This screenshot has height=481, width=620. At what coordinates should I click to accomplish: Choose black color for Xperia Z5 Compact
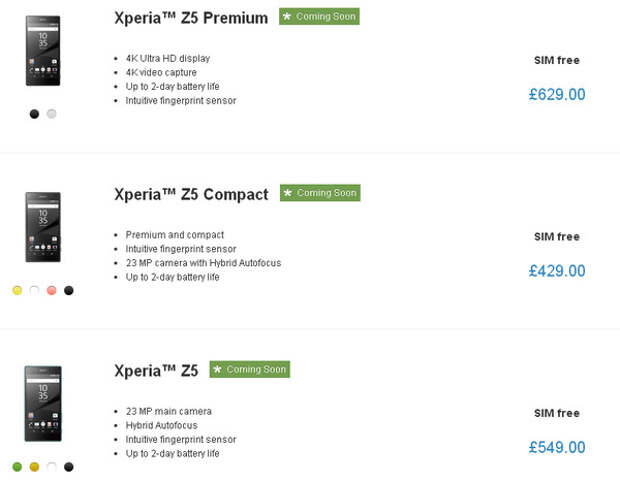69,290
